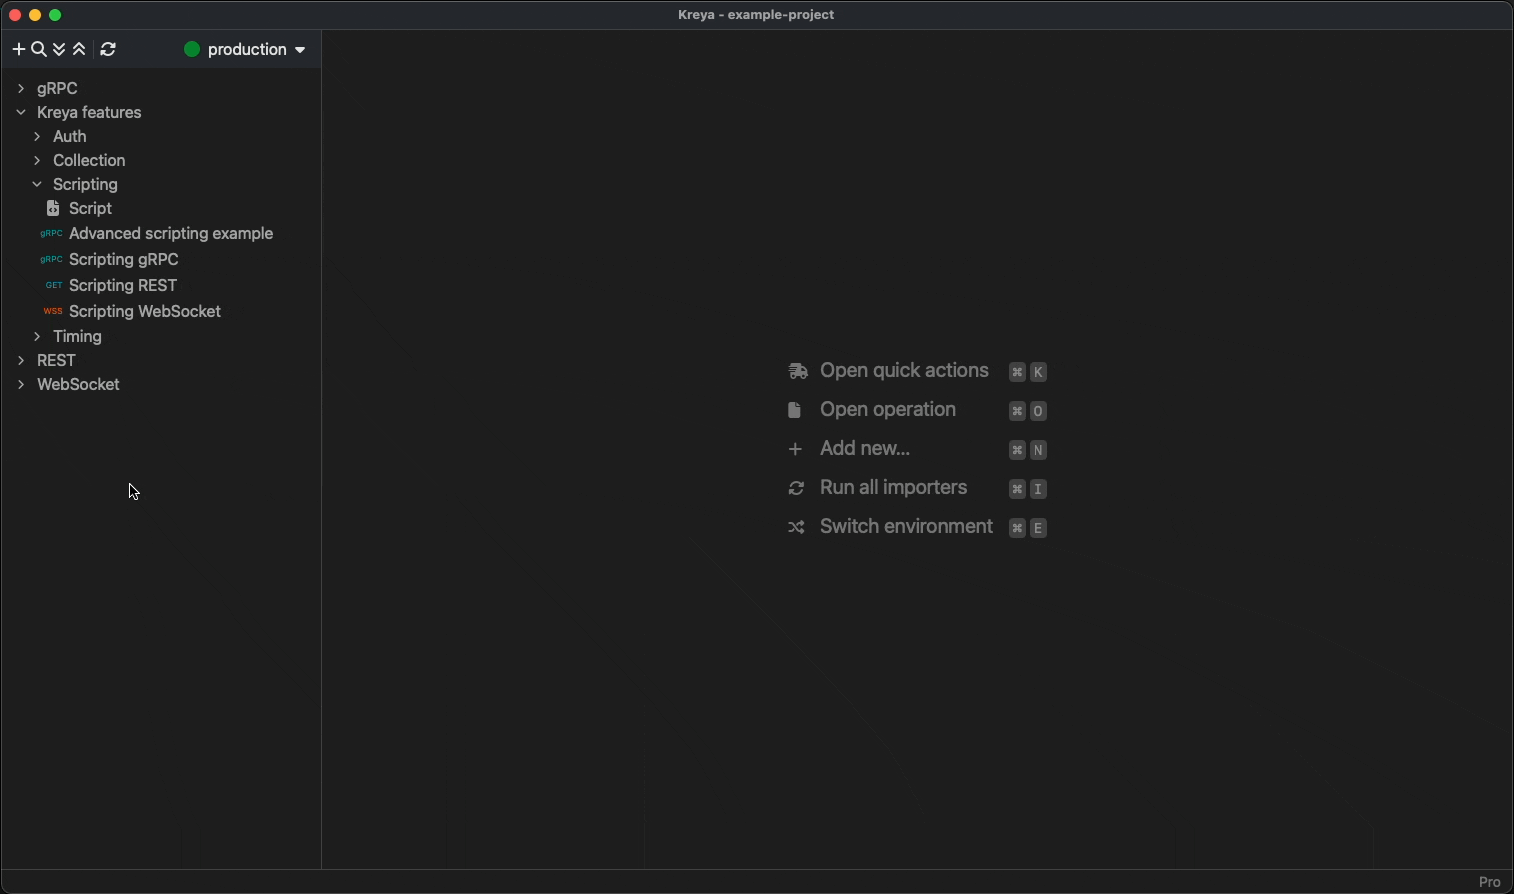Click the K shortcut key badge
The width and height of the screenshot is (1514, 894).
pos(1039,372)
